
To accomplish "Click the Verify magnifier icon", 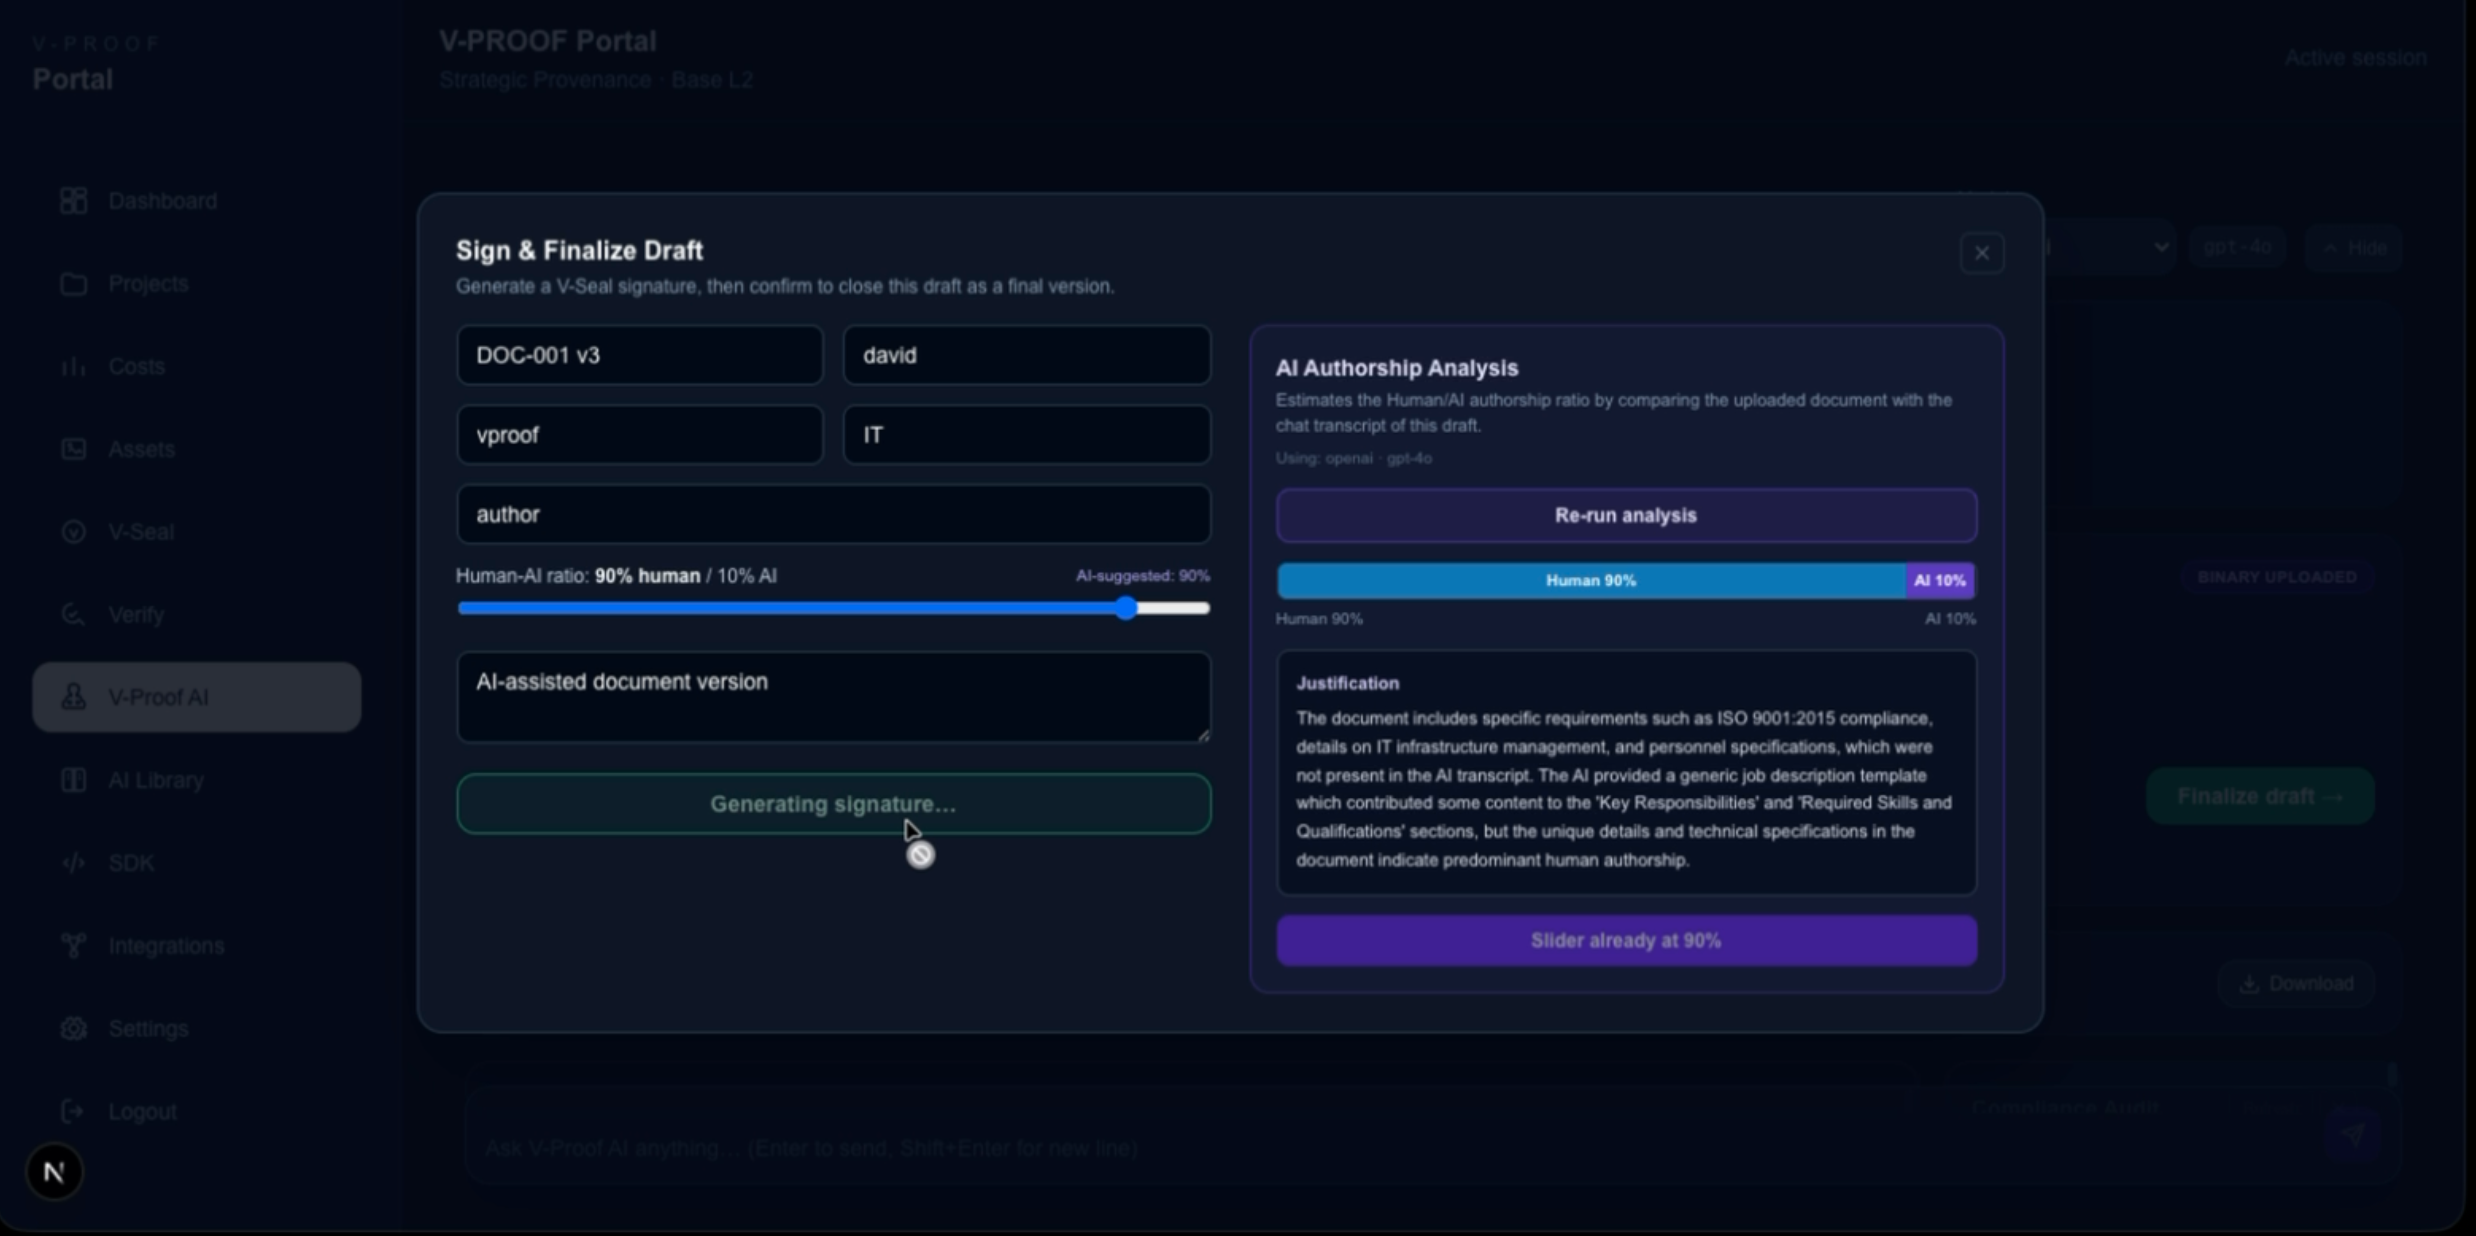I will point(73,615).
